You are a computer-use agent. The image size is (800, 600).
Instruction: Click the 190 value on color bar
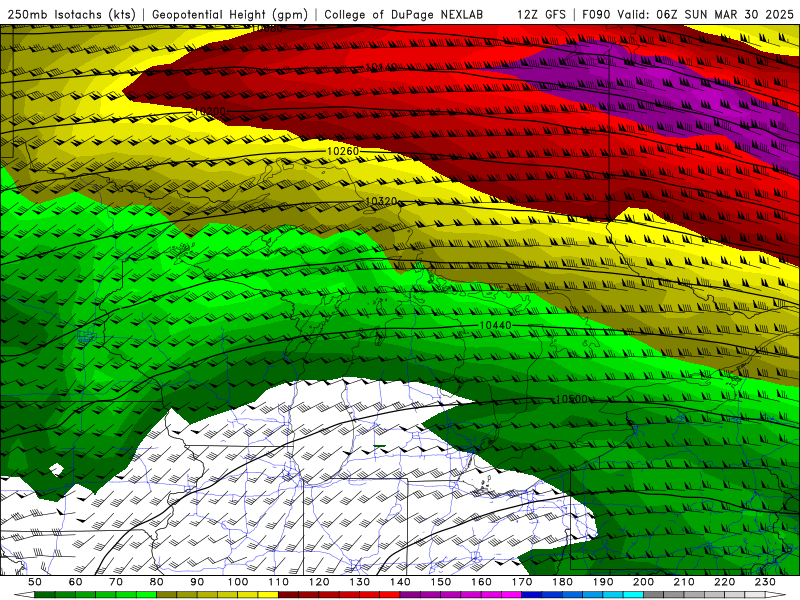603,582
